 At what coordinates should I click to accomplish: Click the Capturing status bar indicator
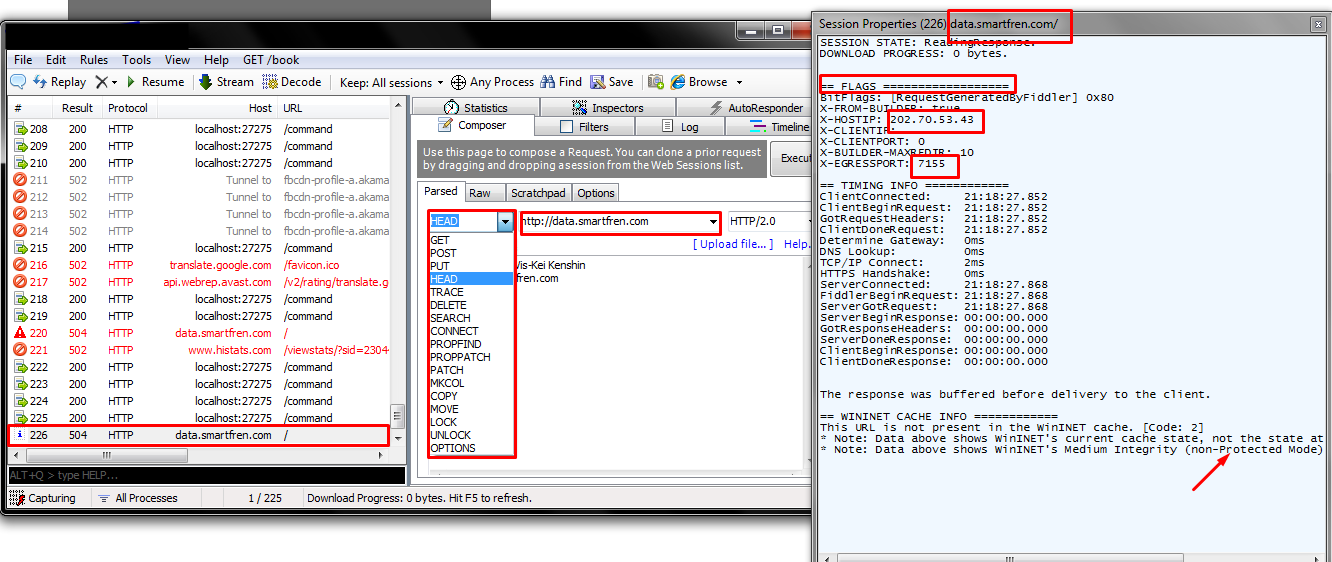(x=44, y=498)
